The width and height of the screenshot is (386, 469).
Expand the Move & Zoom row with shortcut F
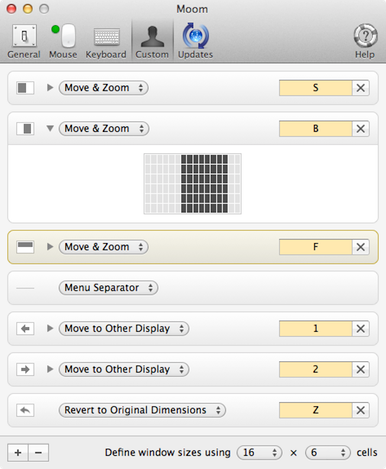[50, 247]
